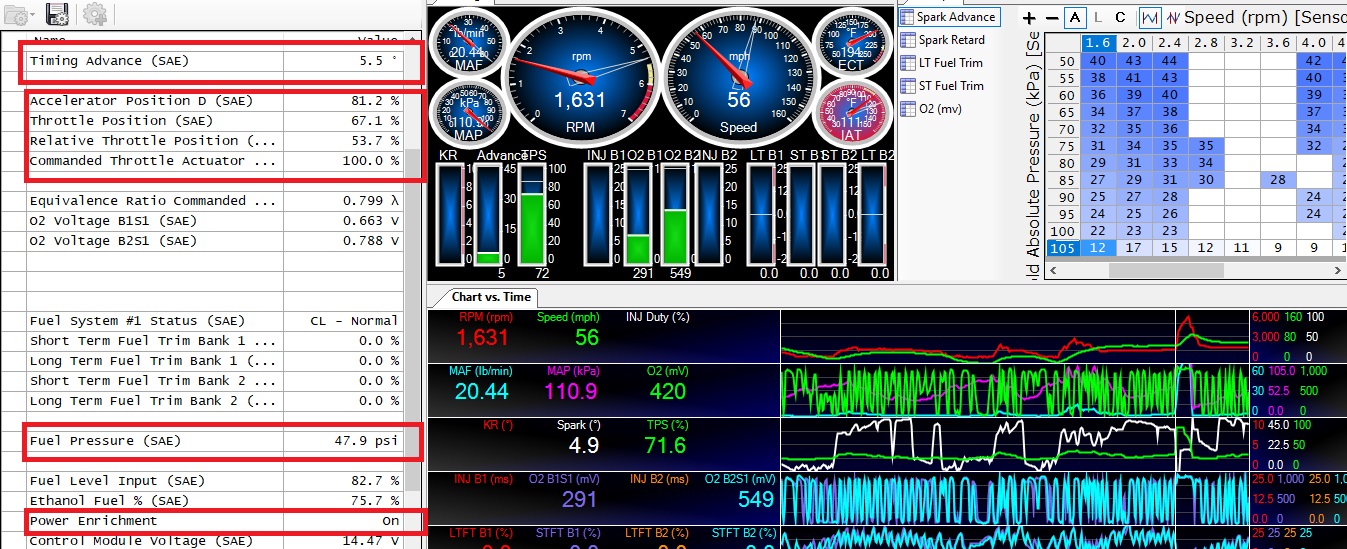The image size is (1347, 549).
Task: Toggle the blue line graph view icon
Action: click(1150, 18)
